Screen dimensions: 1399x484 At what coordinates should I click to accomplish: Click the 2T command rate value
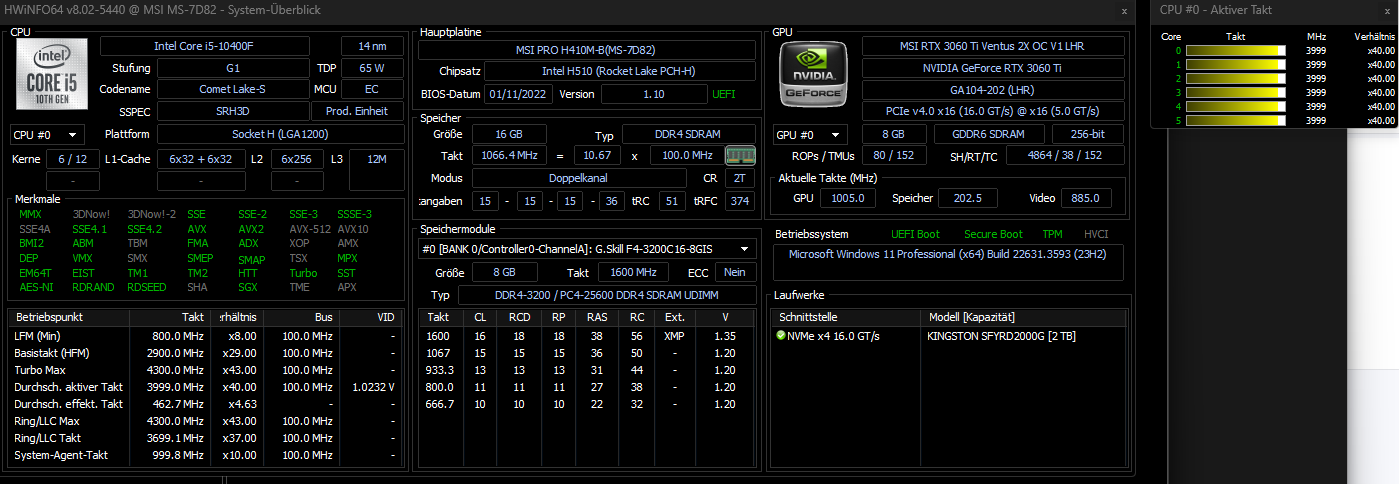[739, 177]
